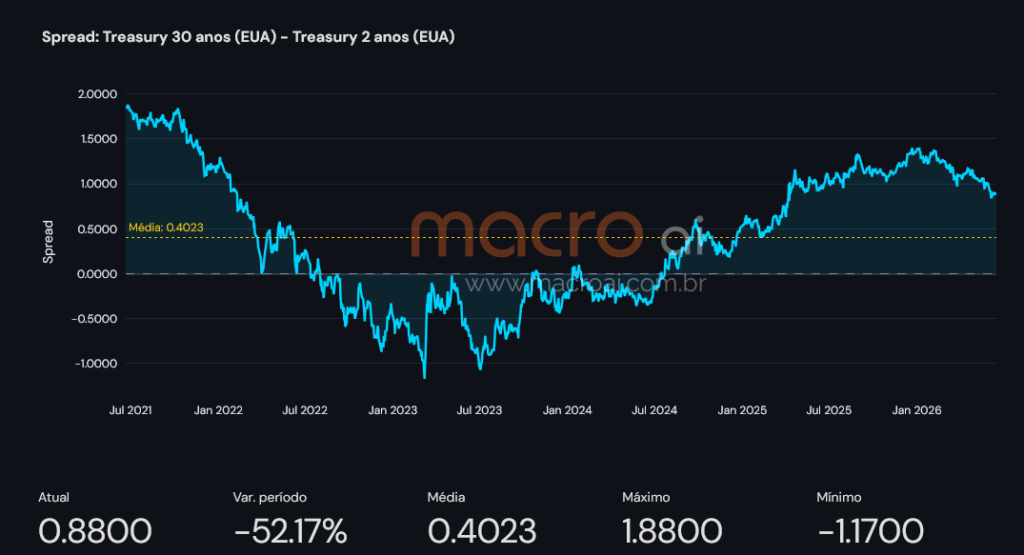Viewport: 1024px width, 555px height.
Task: Click the "Mínimo" statistic label
Action: tap(839, 498)
